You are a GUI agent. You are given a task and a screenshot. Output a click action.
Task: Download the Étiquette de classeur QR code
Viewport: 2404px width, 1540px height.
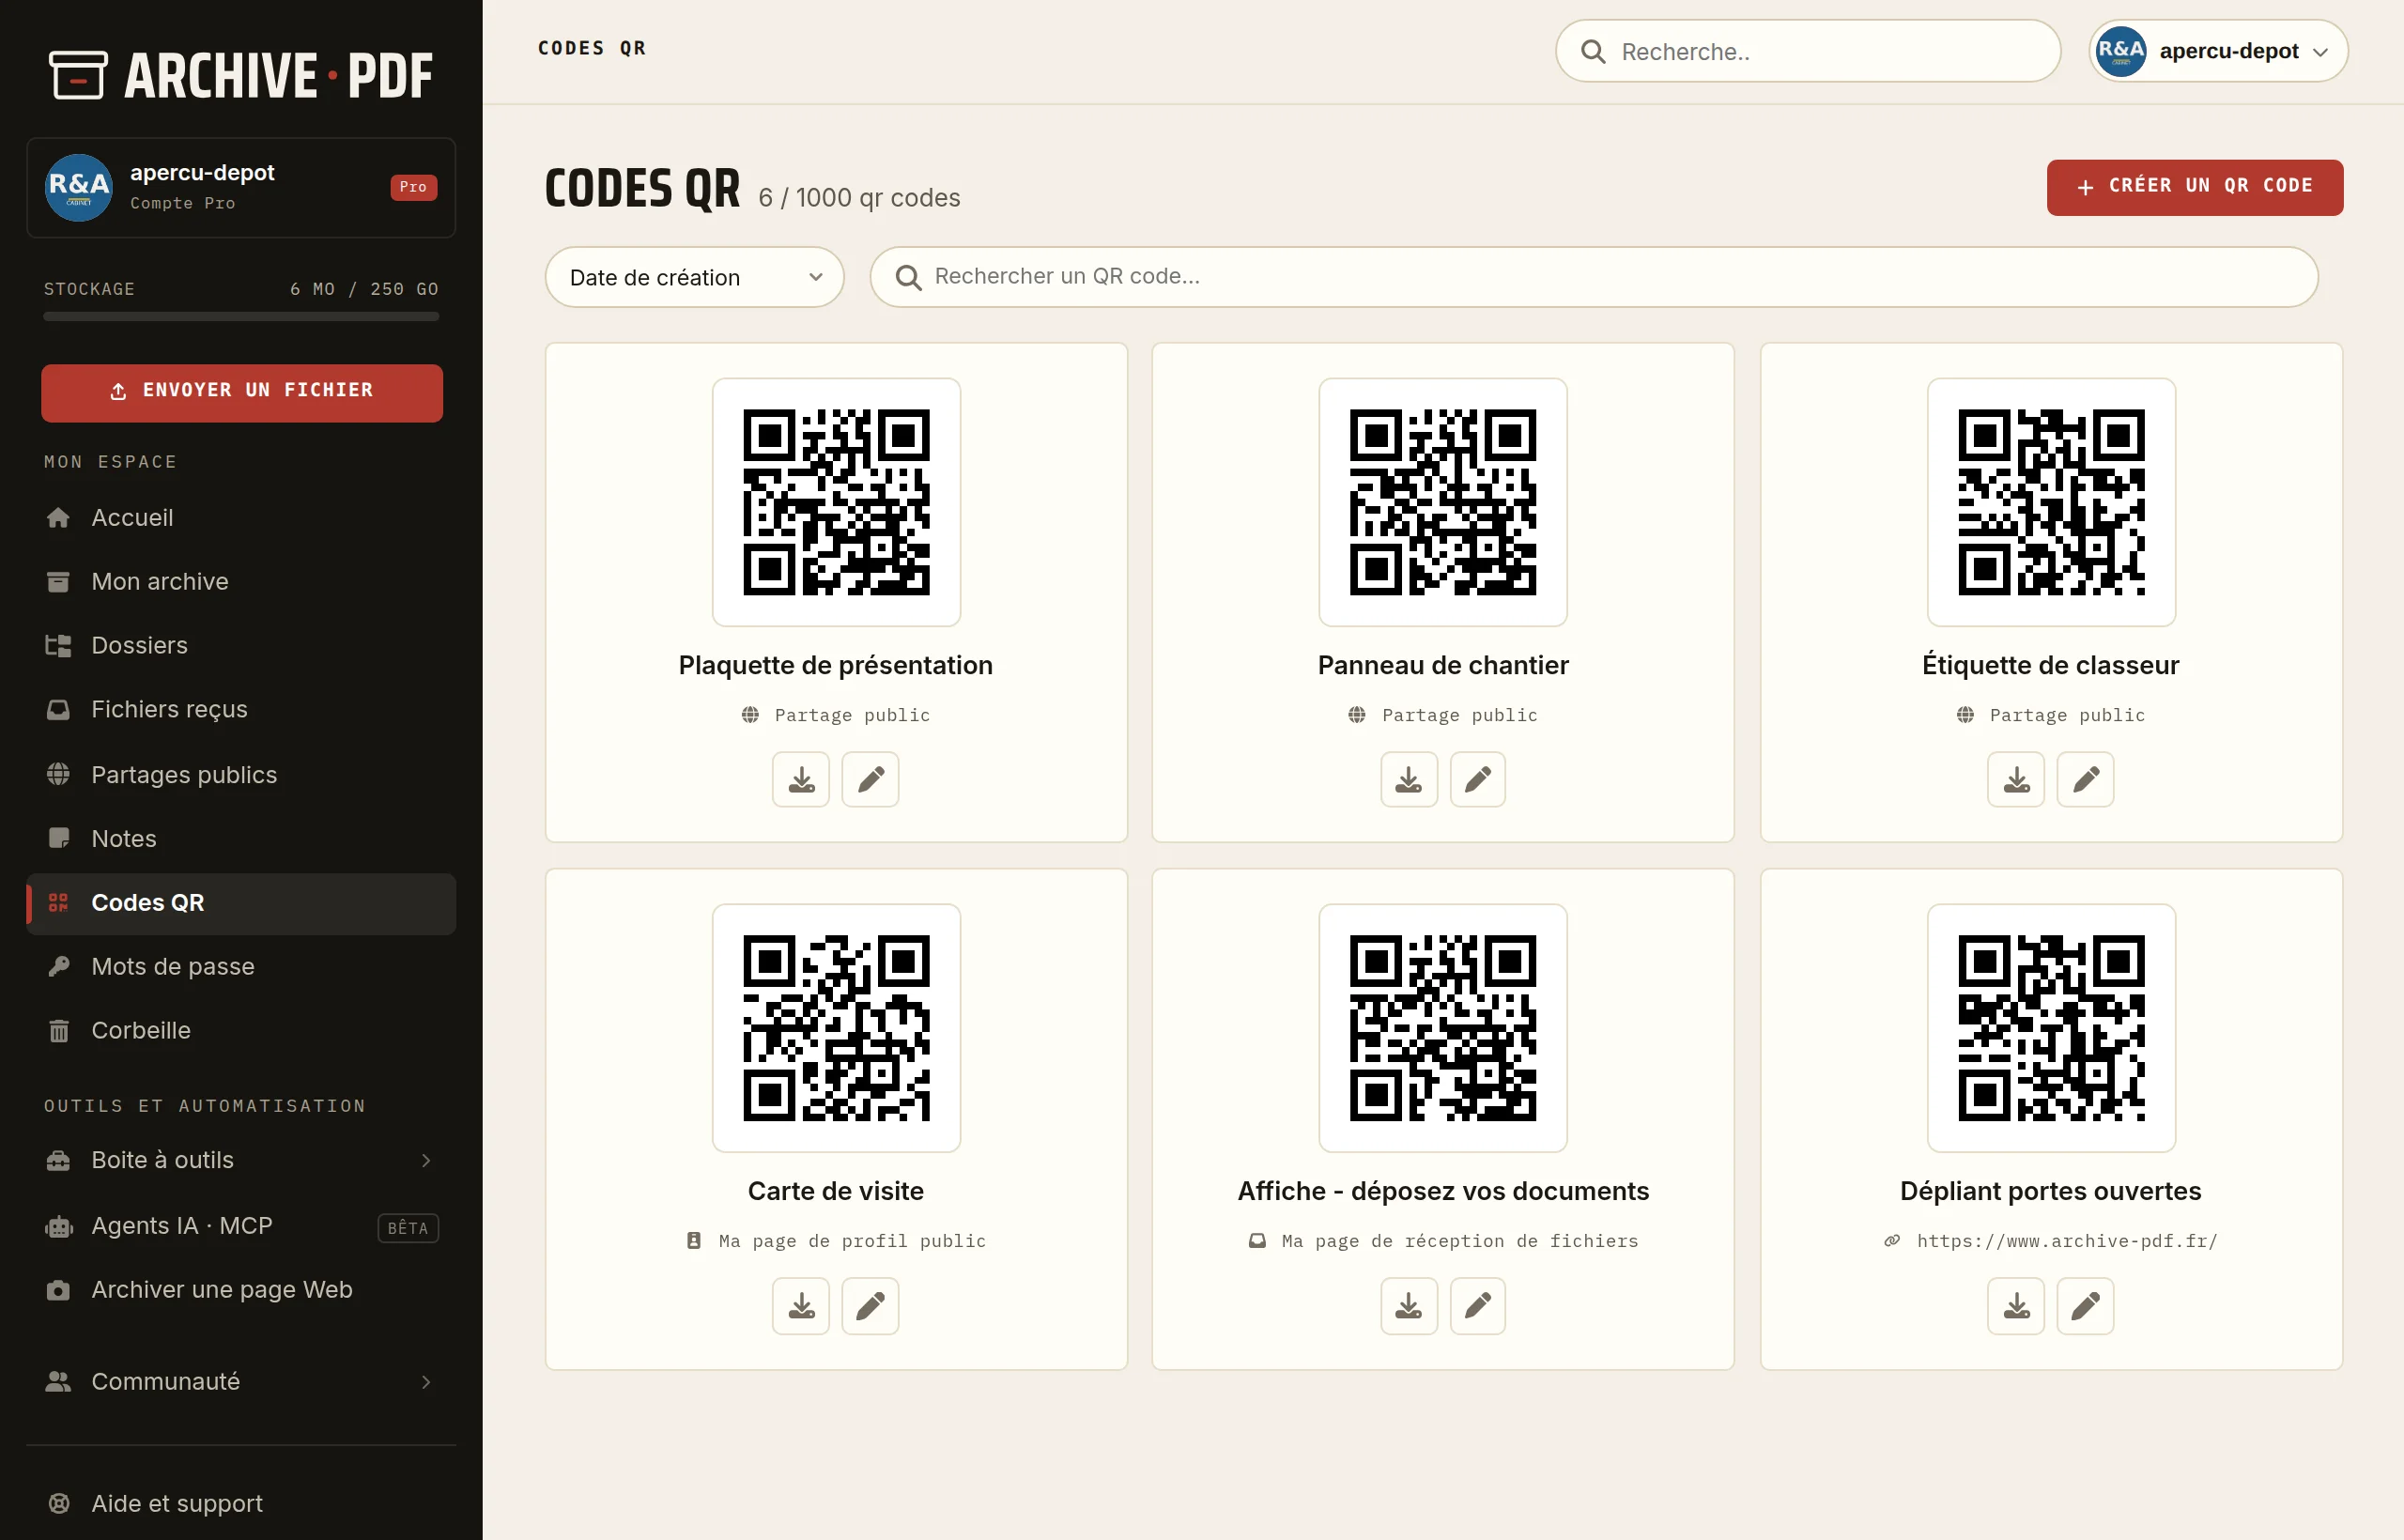2016,779
